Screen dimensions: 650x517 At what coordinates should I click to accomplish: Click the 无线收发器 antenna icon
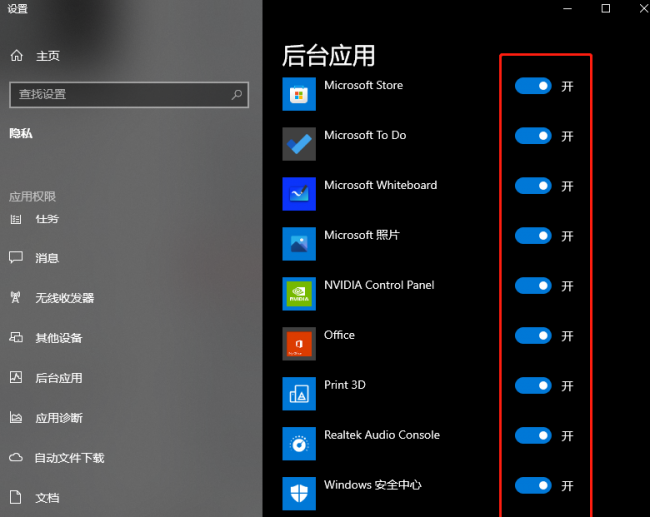coord(15,297)
